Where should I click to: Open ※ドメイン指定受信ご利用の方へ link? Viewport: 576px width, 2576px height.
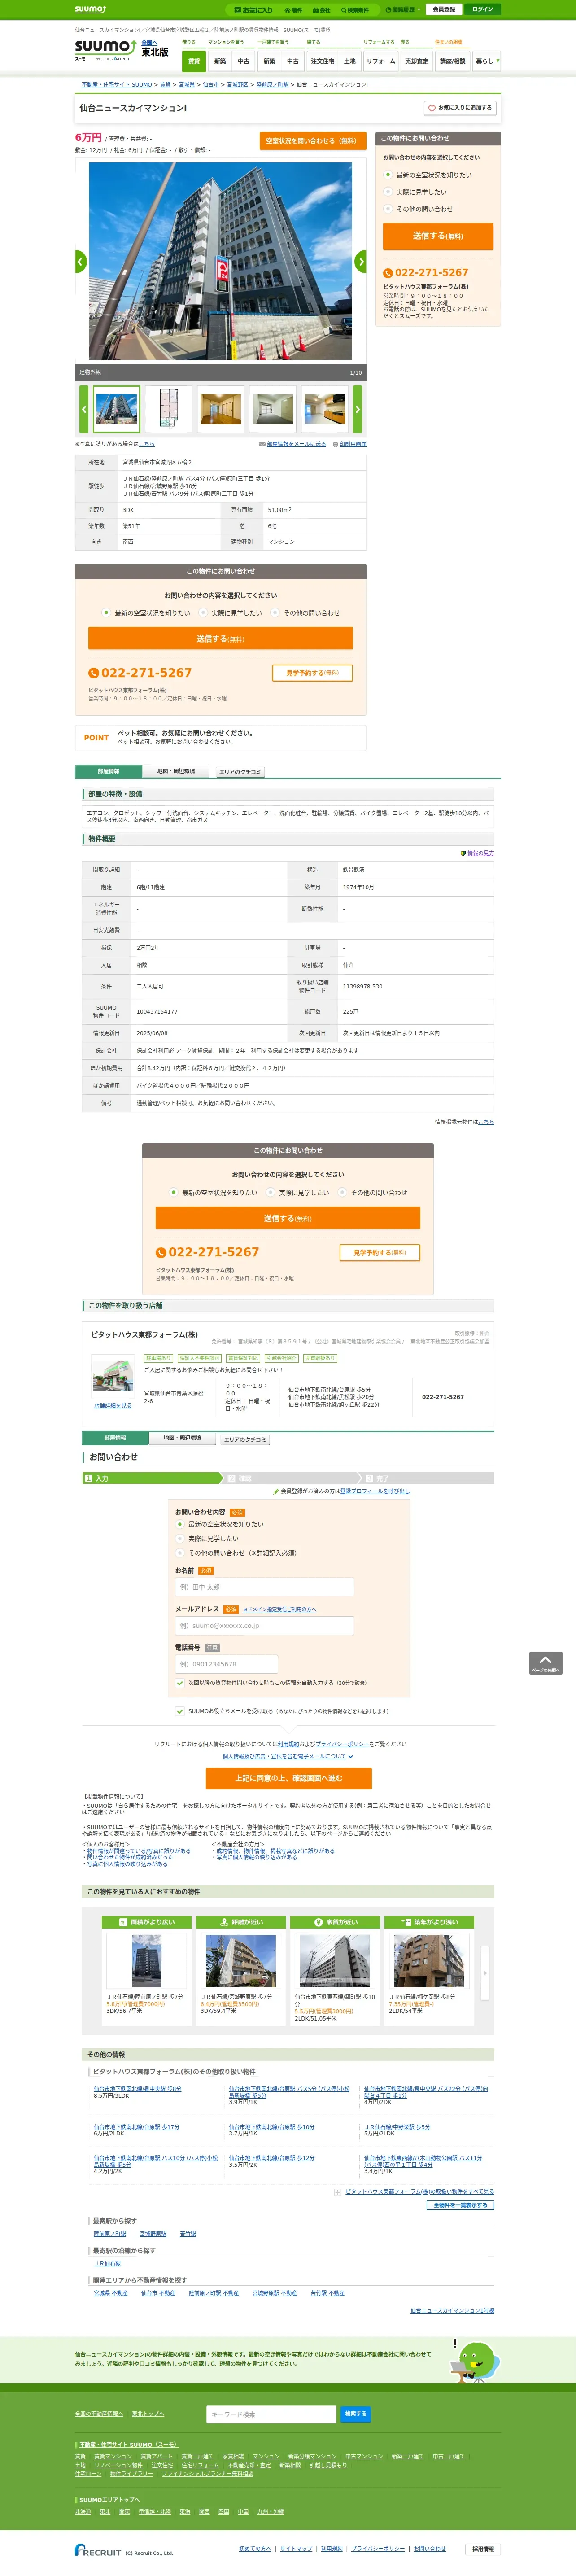click(x=280, y=1609)
